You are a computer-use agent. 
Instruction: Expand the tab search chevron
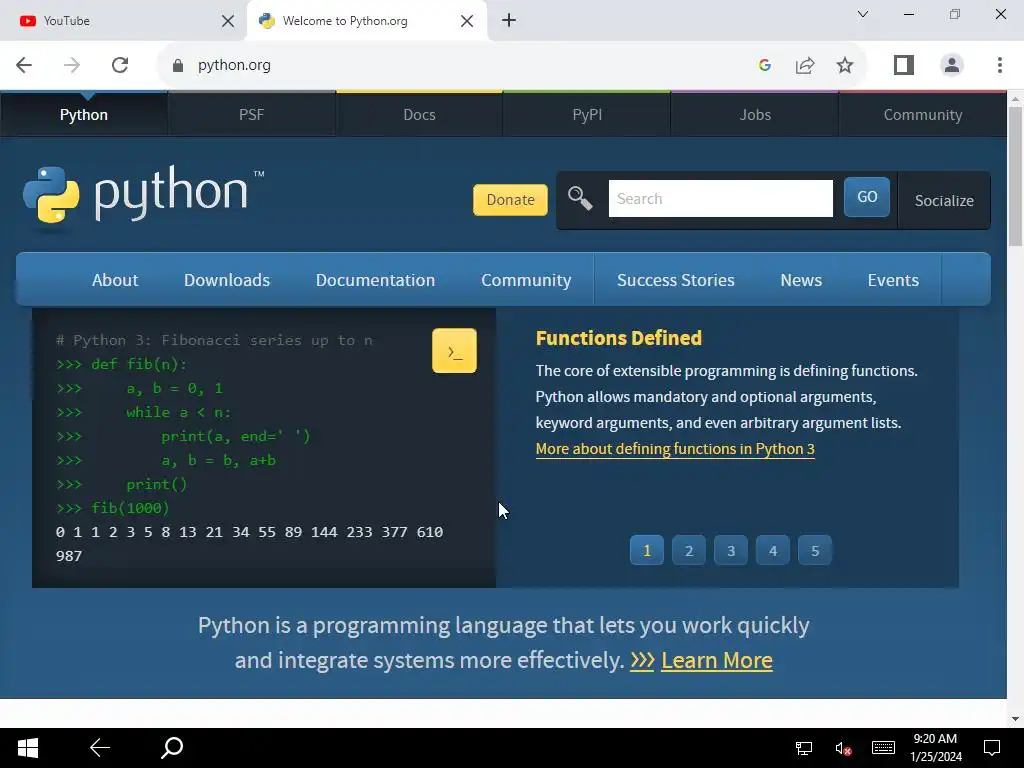pos(863,14)
